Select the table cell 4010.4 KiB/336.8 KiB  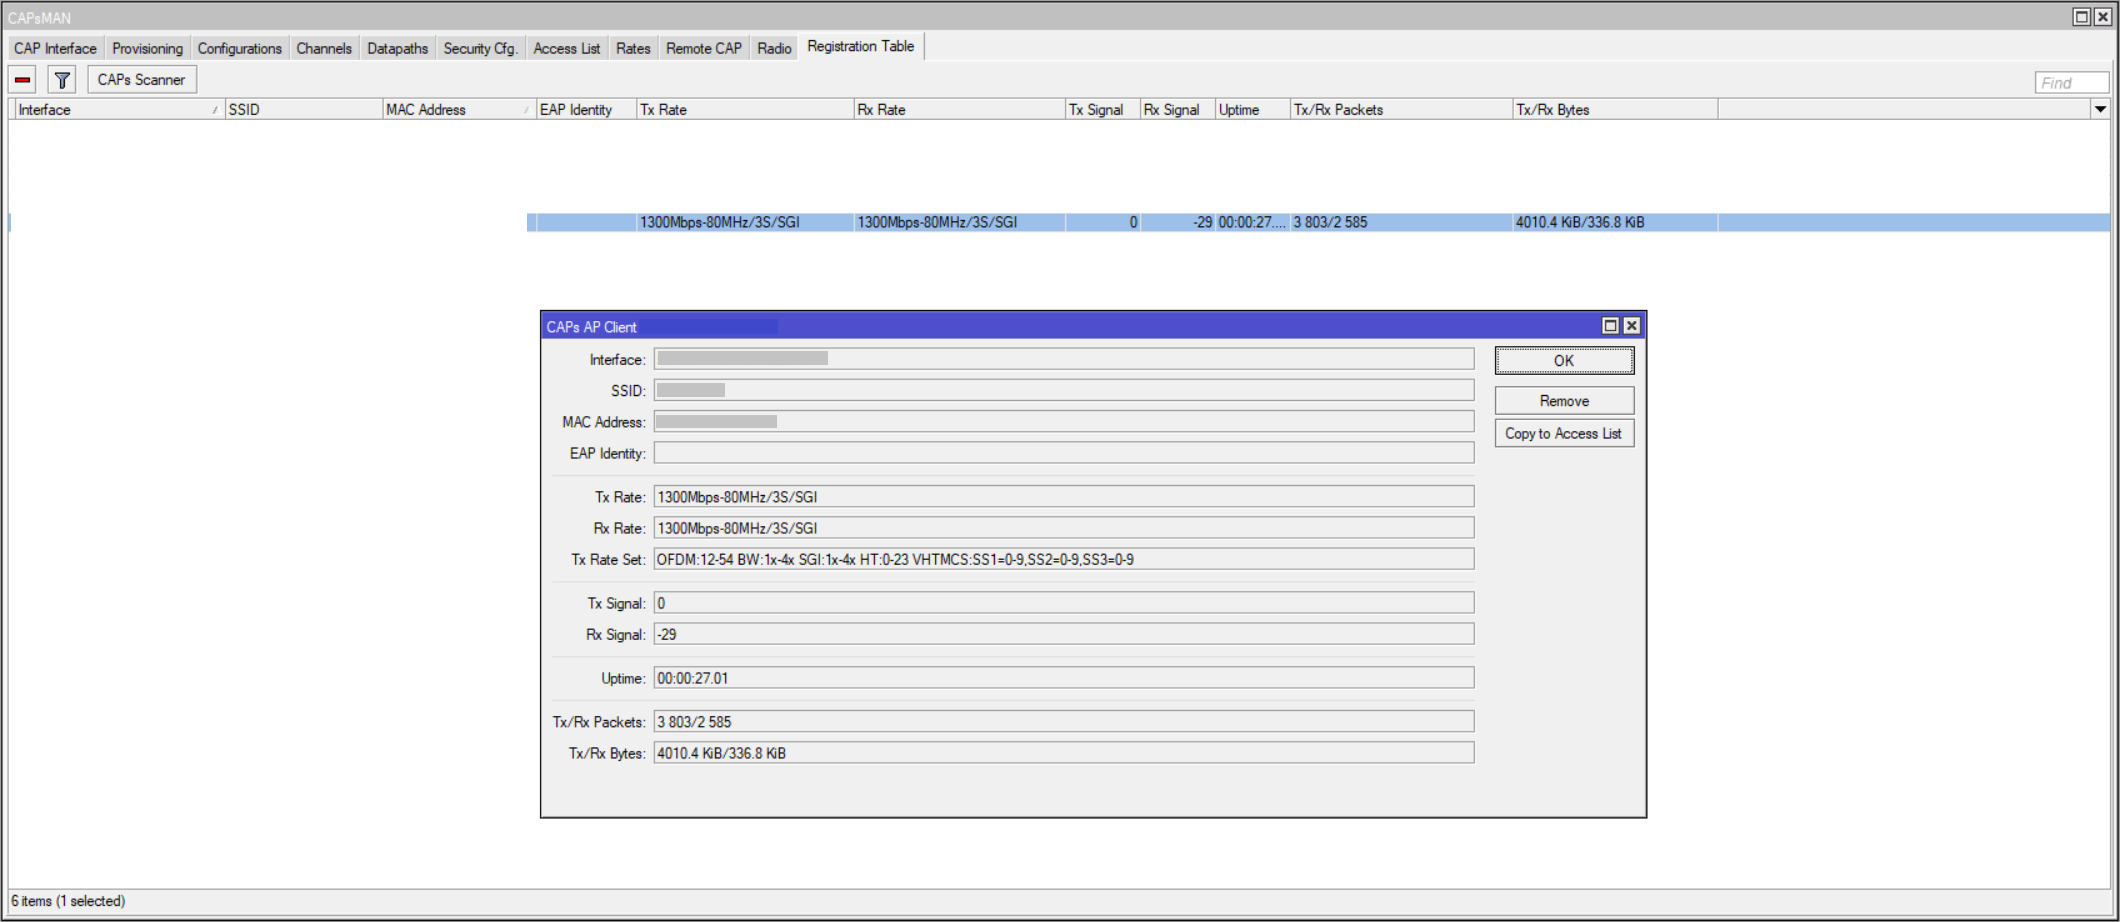click(1615, 222)
